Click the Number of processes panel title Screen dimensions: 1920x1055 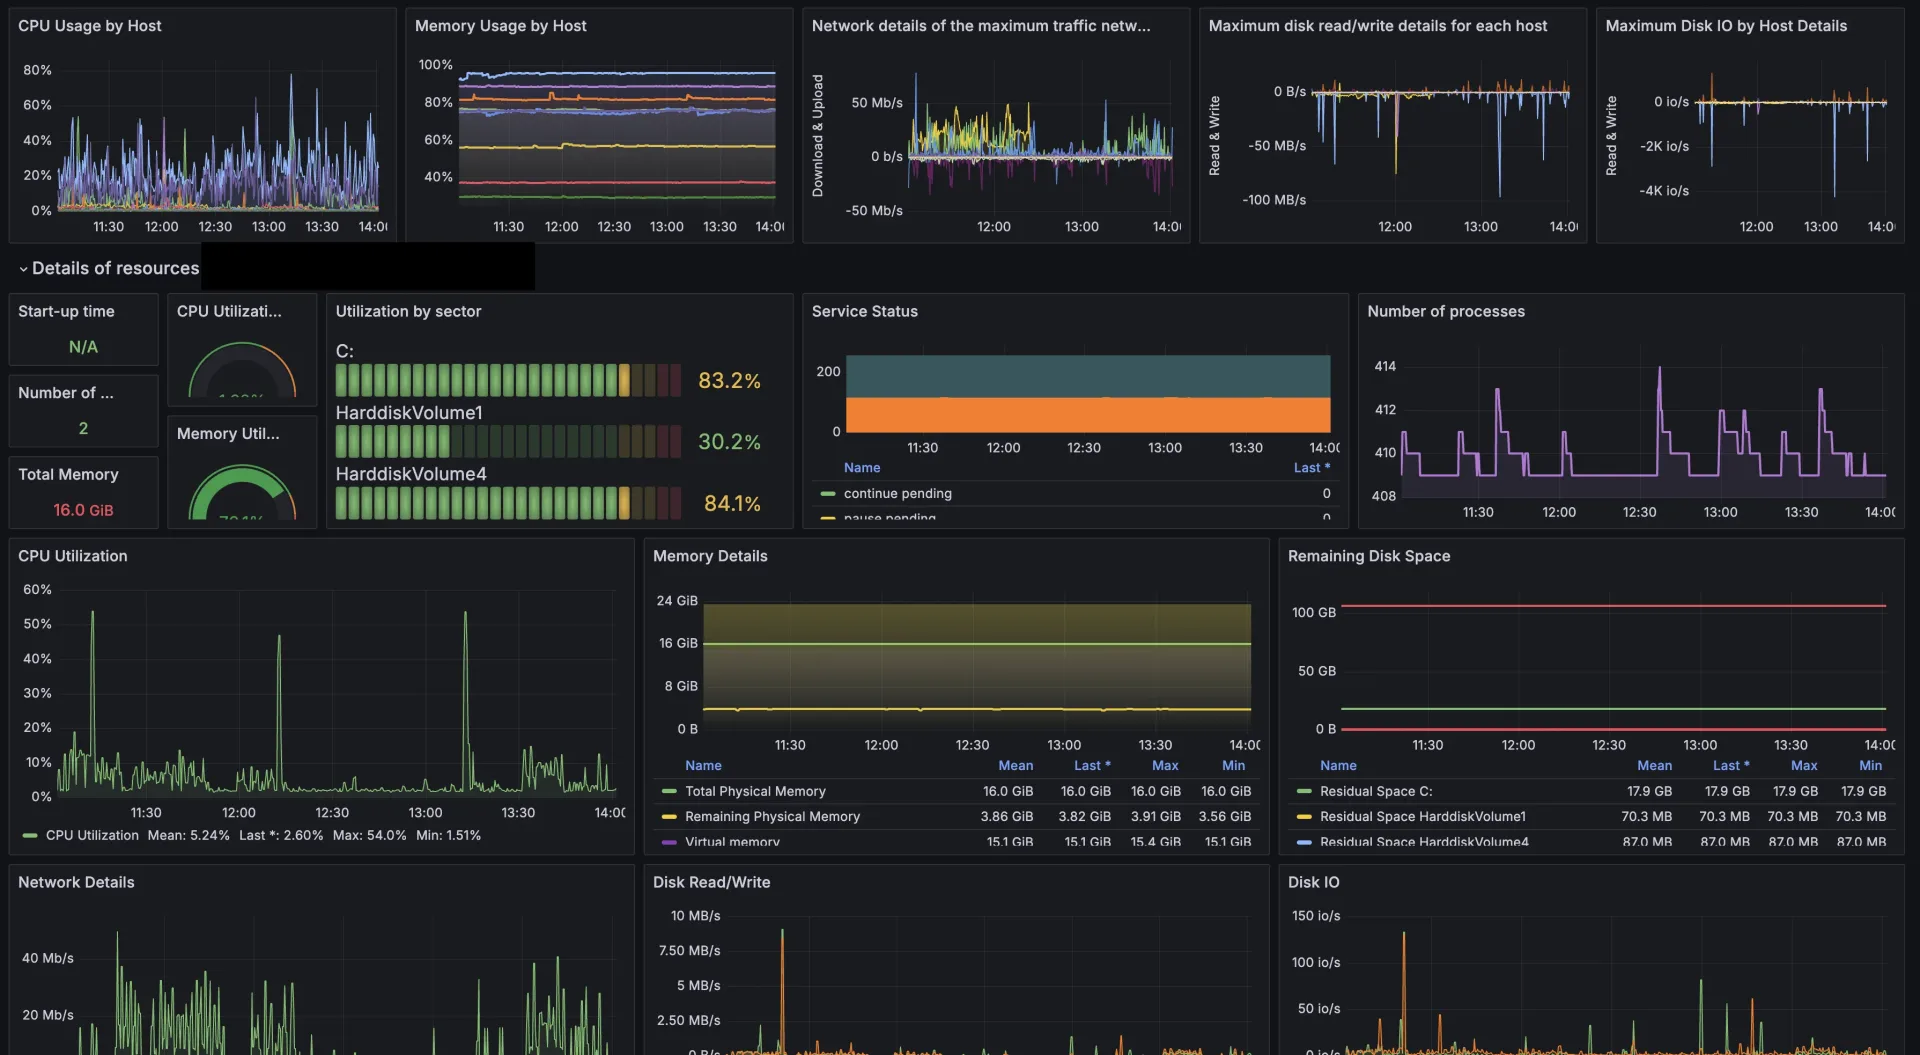point(1445,311)
